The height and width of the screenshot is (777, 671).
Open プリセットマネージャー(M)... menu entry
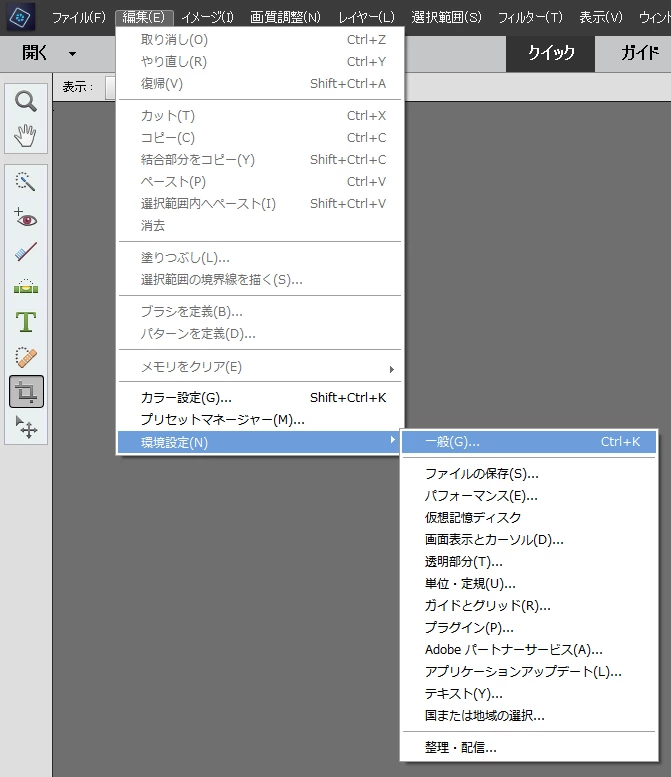tap(260, 420)
